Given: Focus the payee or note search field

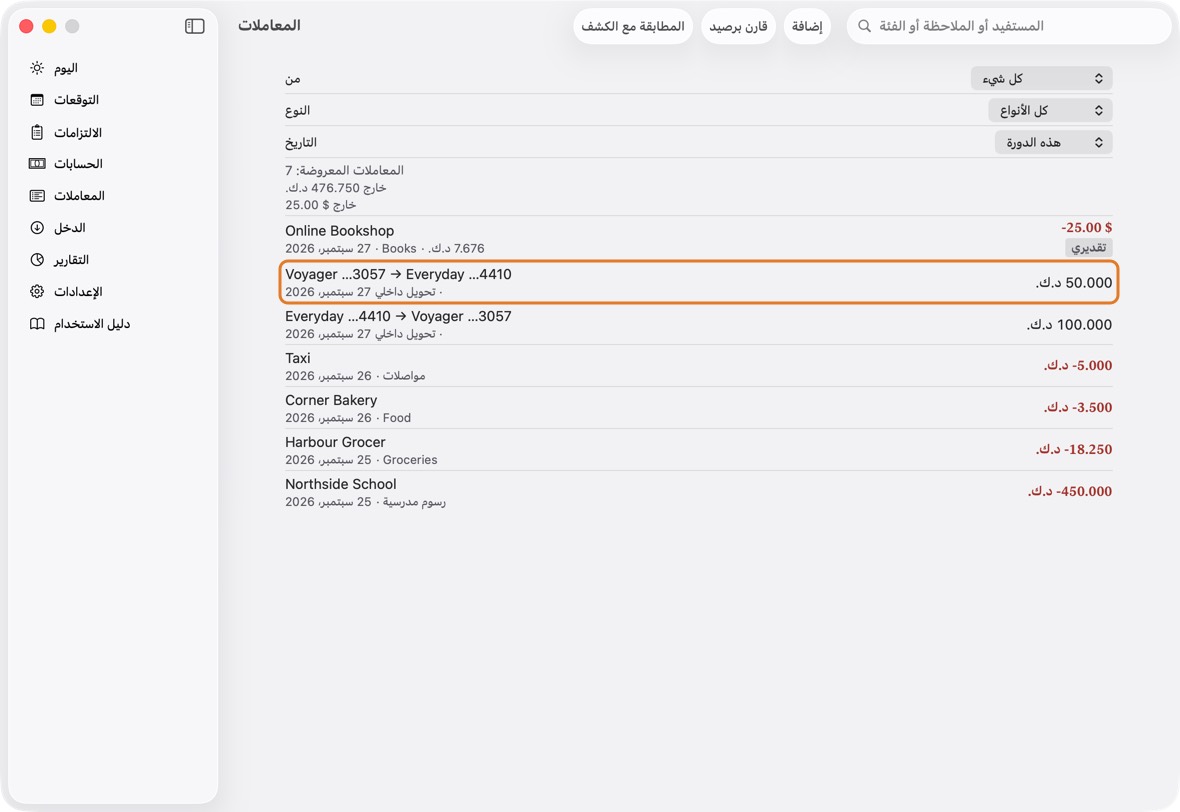Looking at the screenshot, I should coord(1009,26).
